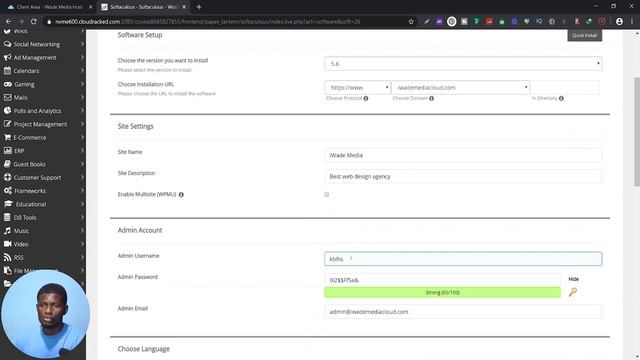Image resolution: width=640 pixels, height=360 pixels.
Task: Click In Directory info icon
Action: 561,98
